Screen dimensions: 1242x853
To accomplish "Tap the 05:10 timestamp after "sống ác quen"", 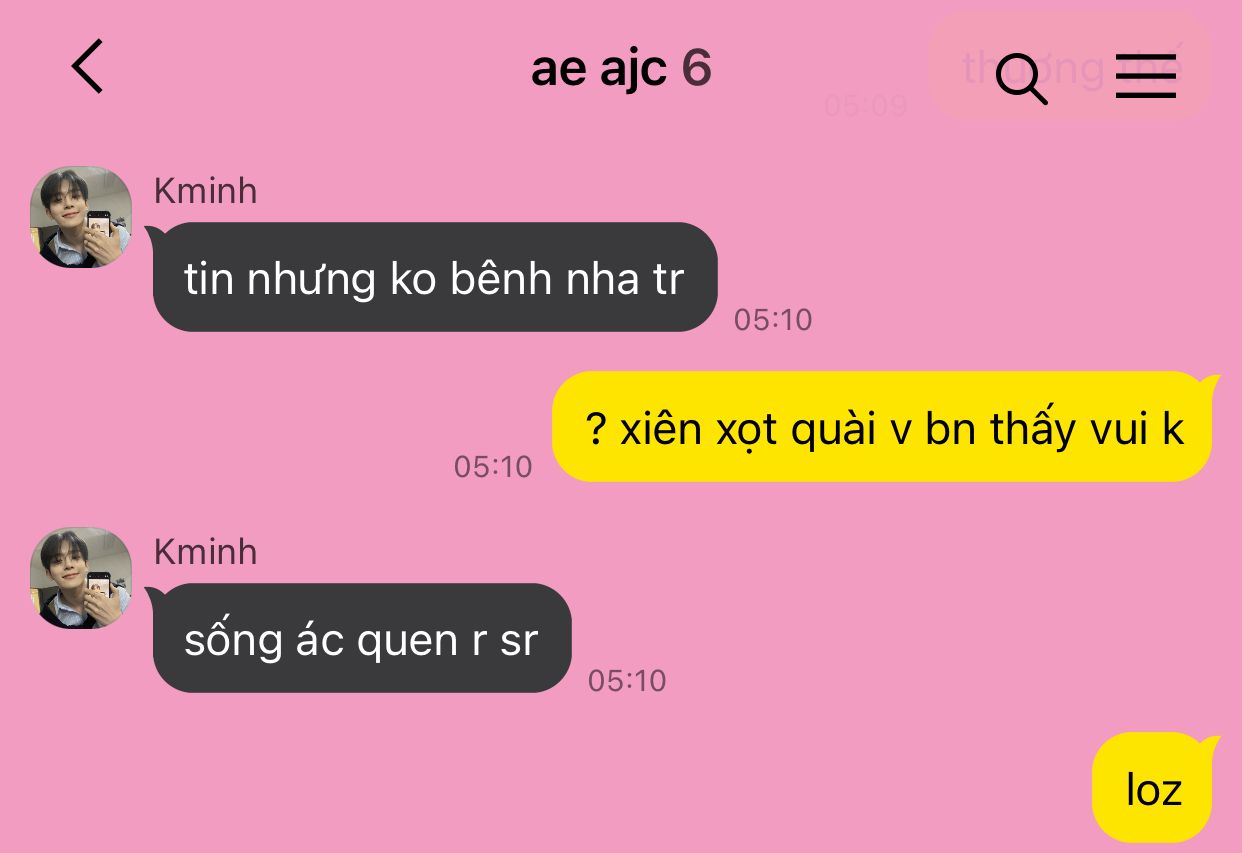I will [x=627, y=681].
